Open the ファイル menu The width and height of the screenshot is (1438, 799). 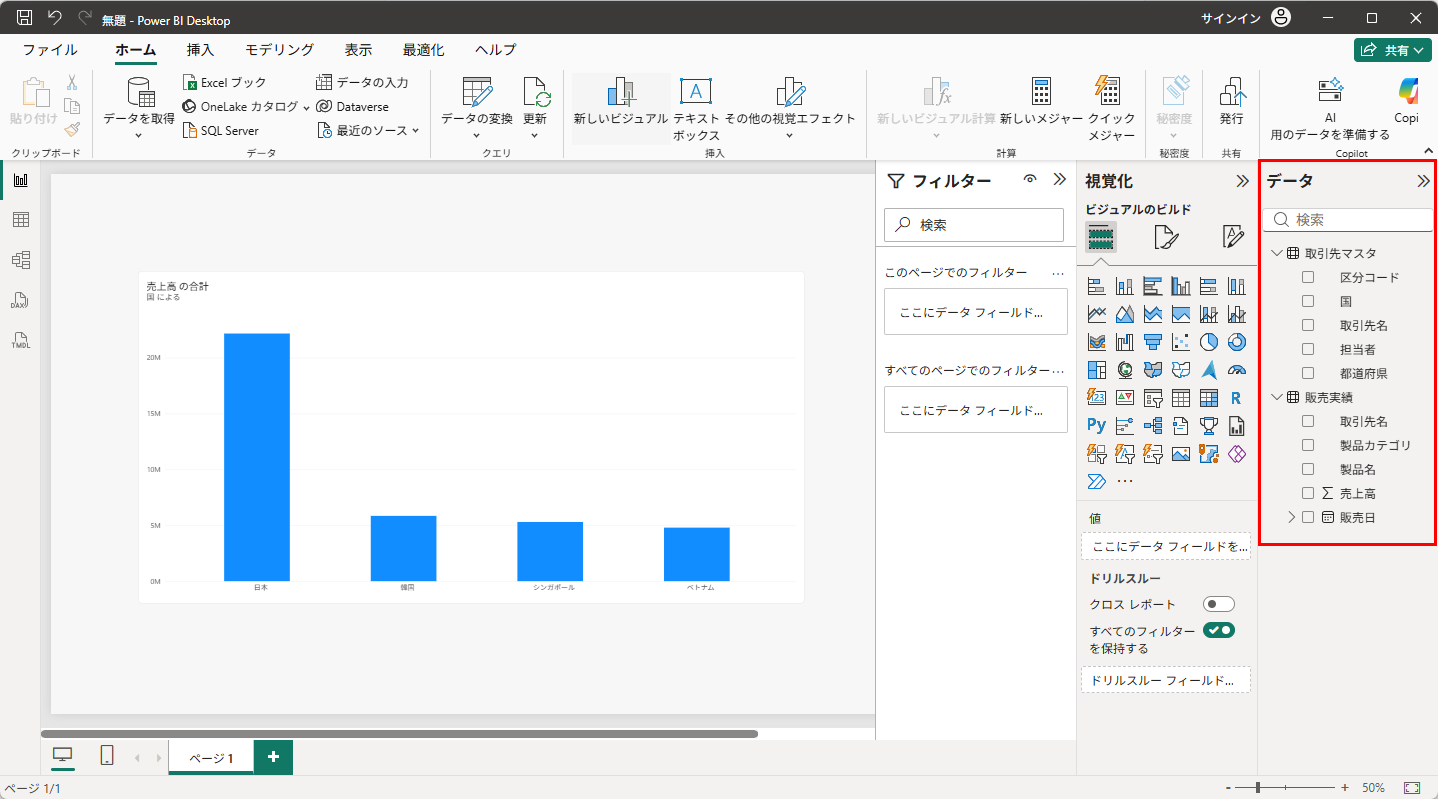(x=50, y=50)
